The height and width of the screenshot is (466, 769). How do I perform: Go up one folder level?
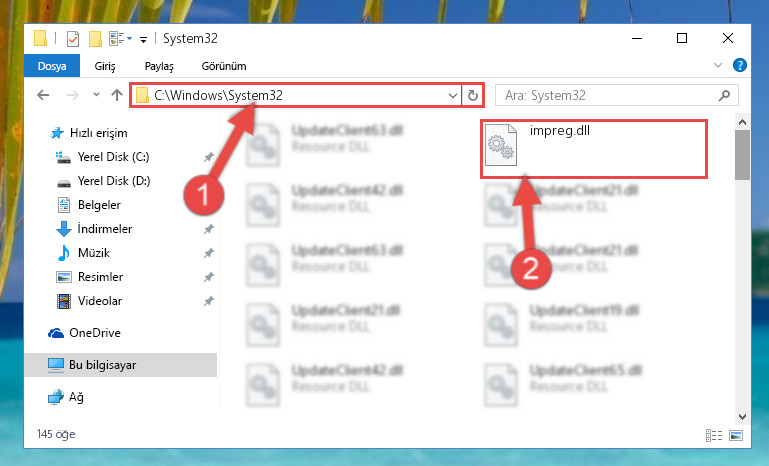tap(117, 95)
